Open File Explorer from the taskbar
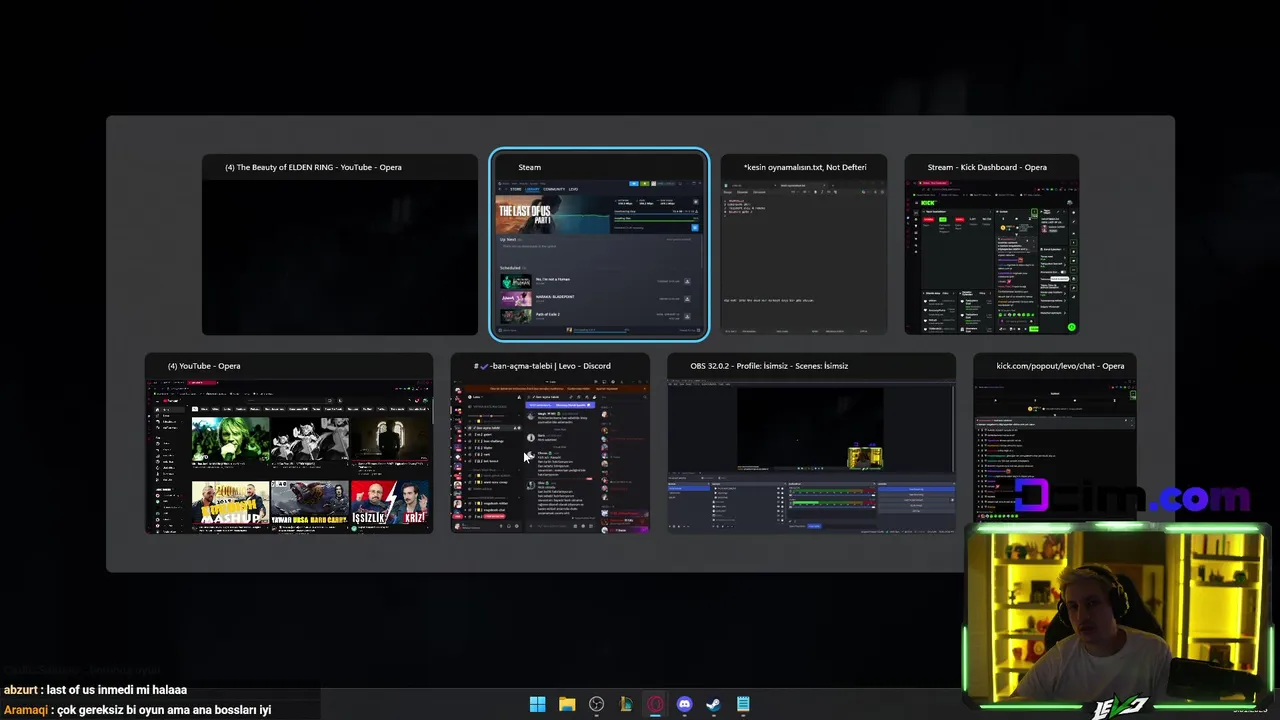The width and height of the screenshot is (1280, 720). 567,704
